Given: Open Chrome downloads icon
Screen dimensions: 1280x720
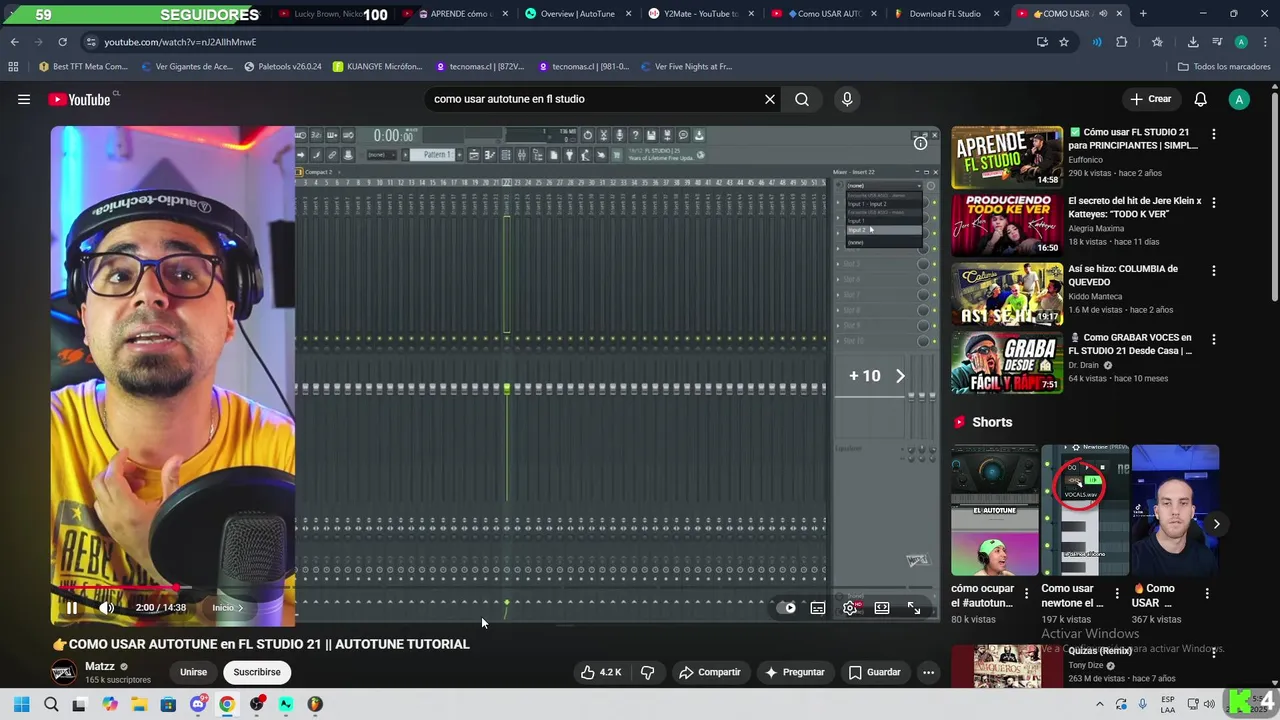Looking at the screenshot, I should click(x=1193, y=42).
